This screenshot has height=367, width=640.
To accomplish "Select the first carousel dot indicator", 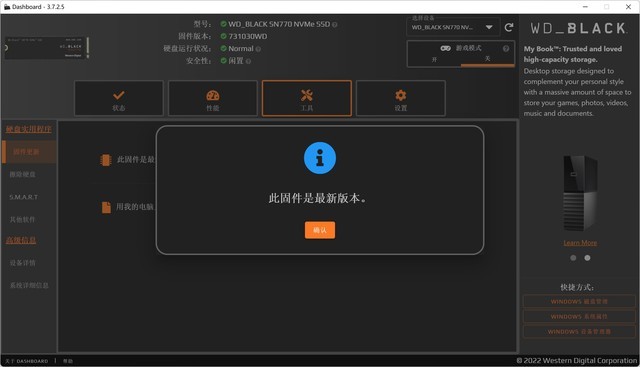I will click(x=573, y=258).
